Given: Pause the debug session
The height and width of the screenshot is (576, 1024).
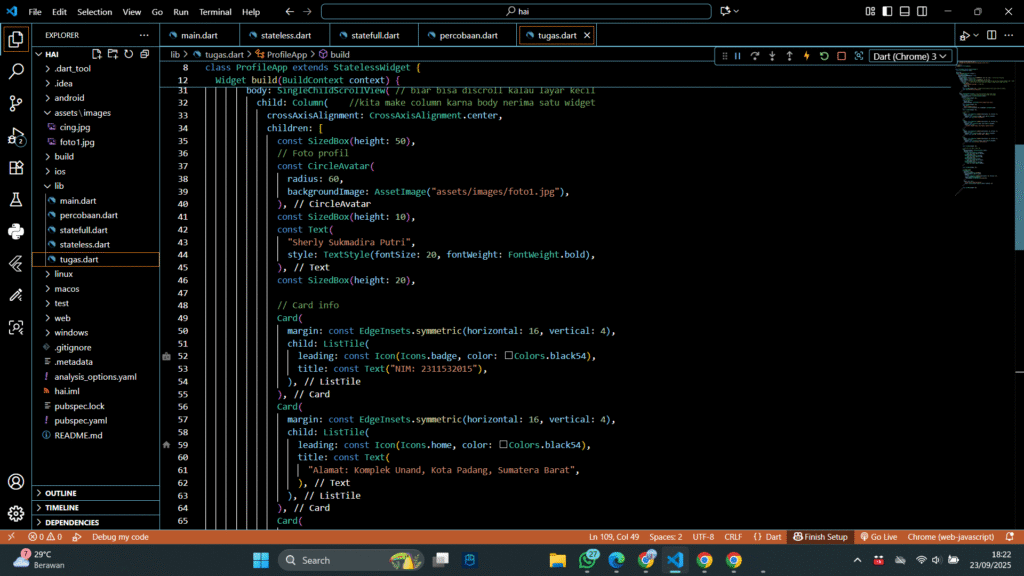Looking at the screenshot, I should (x=738, y=56).
